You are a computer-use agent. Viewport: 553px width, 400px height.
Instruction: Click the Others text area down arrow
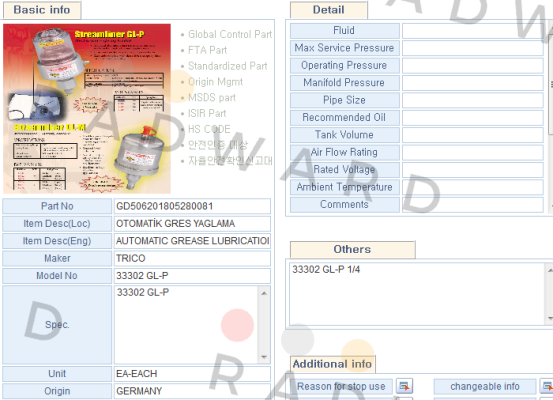tap(550, 319)
